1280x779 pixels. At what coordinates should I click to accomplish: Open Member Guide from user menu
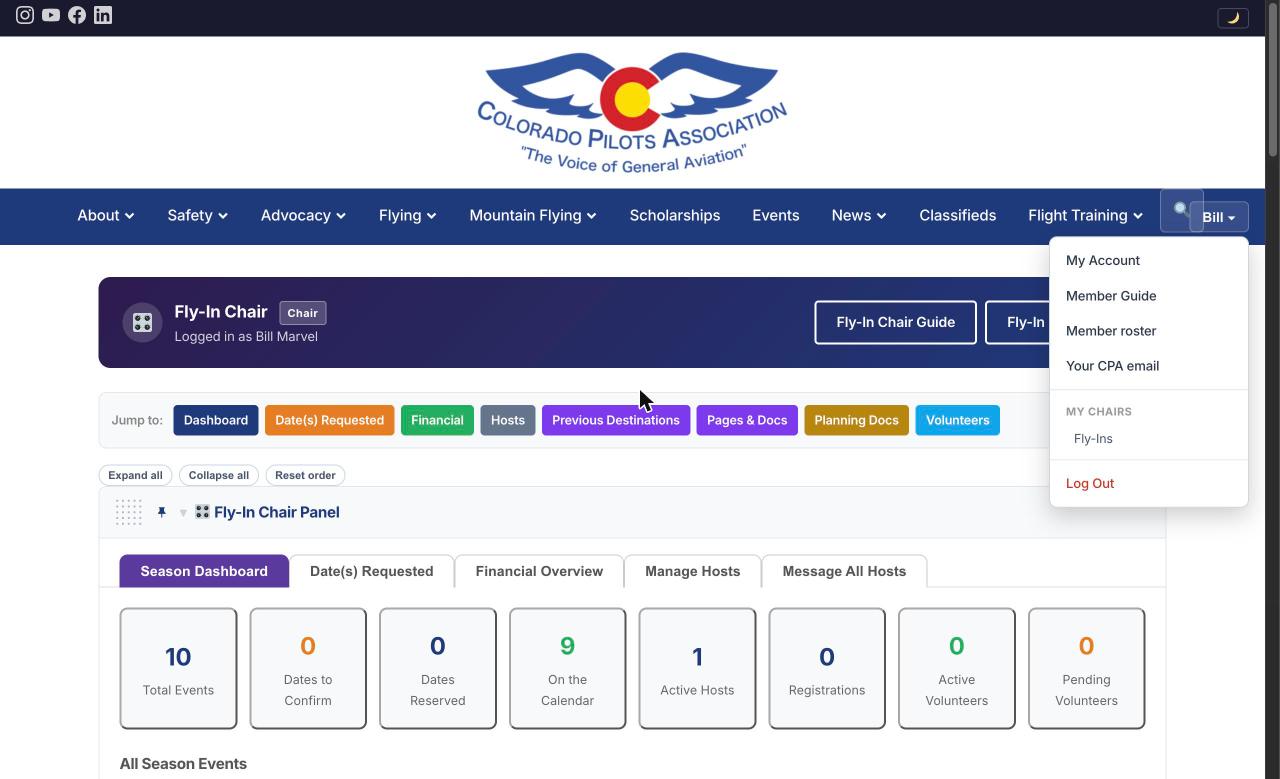pos(1149,296)
